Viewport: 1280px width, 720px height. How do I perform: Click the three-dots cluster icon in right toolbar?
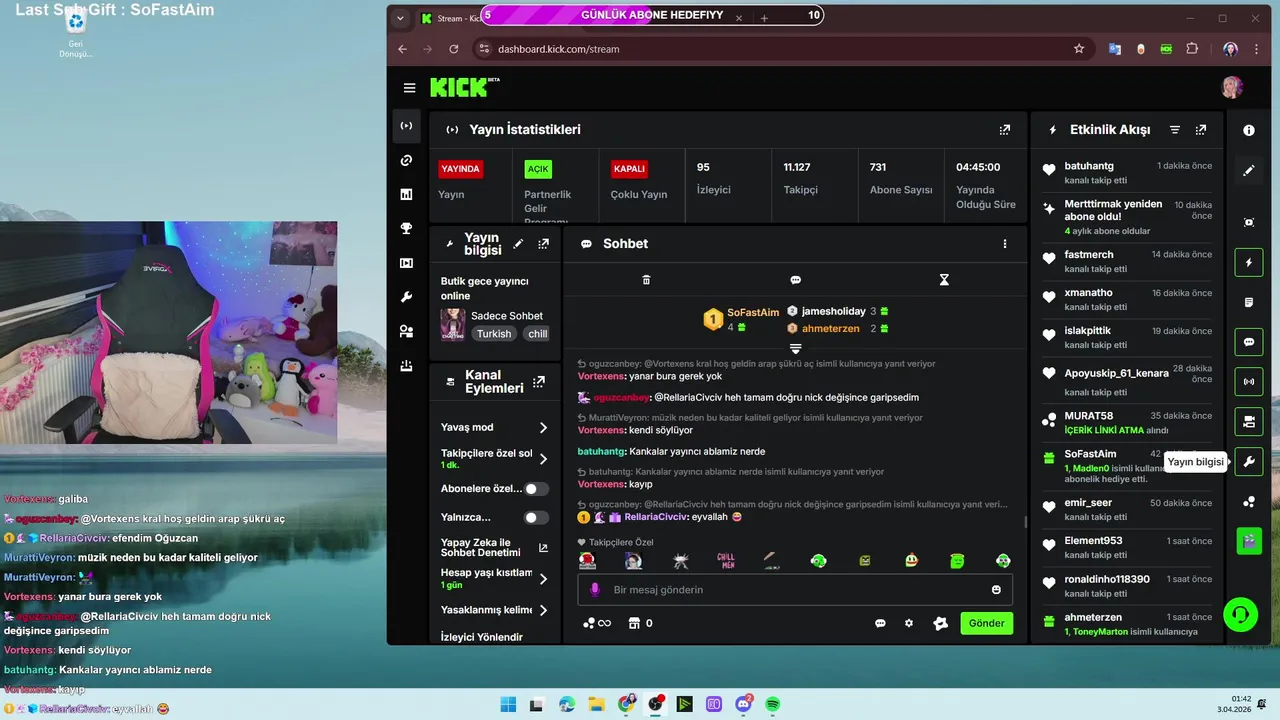pos(1249,502)
